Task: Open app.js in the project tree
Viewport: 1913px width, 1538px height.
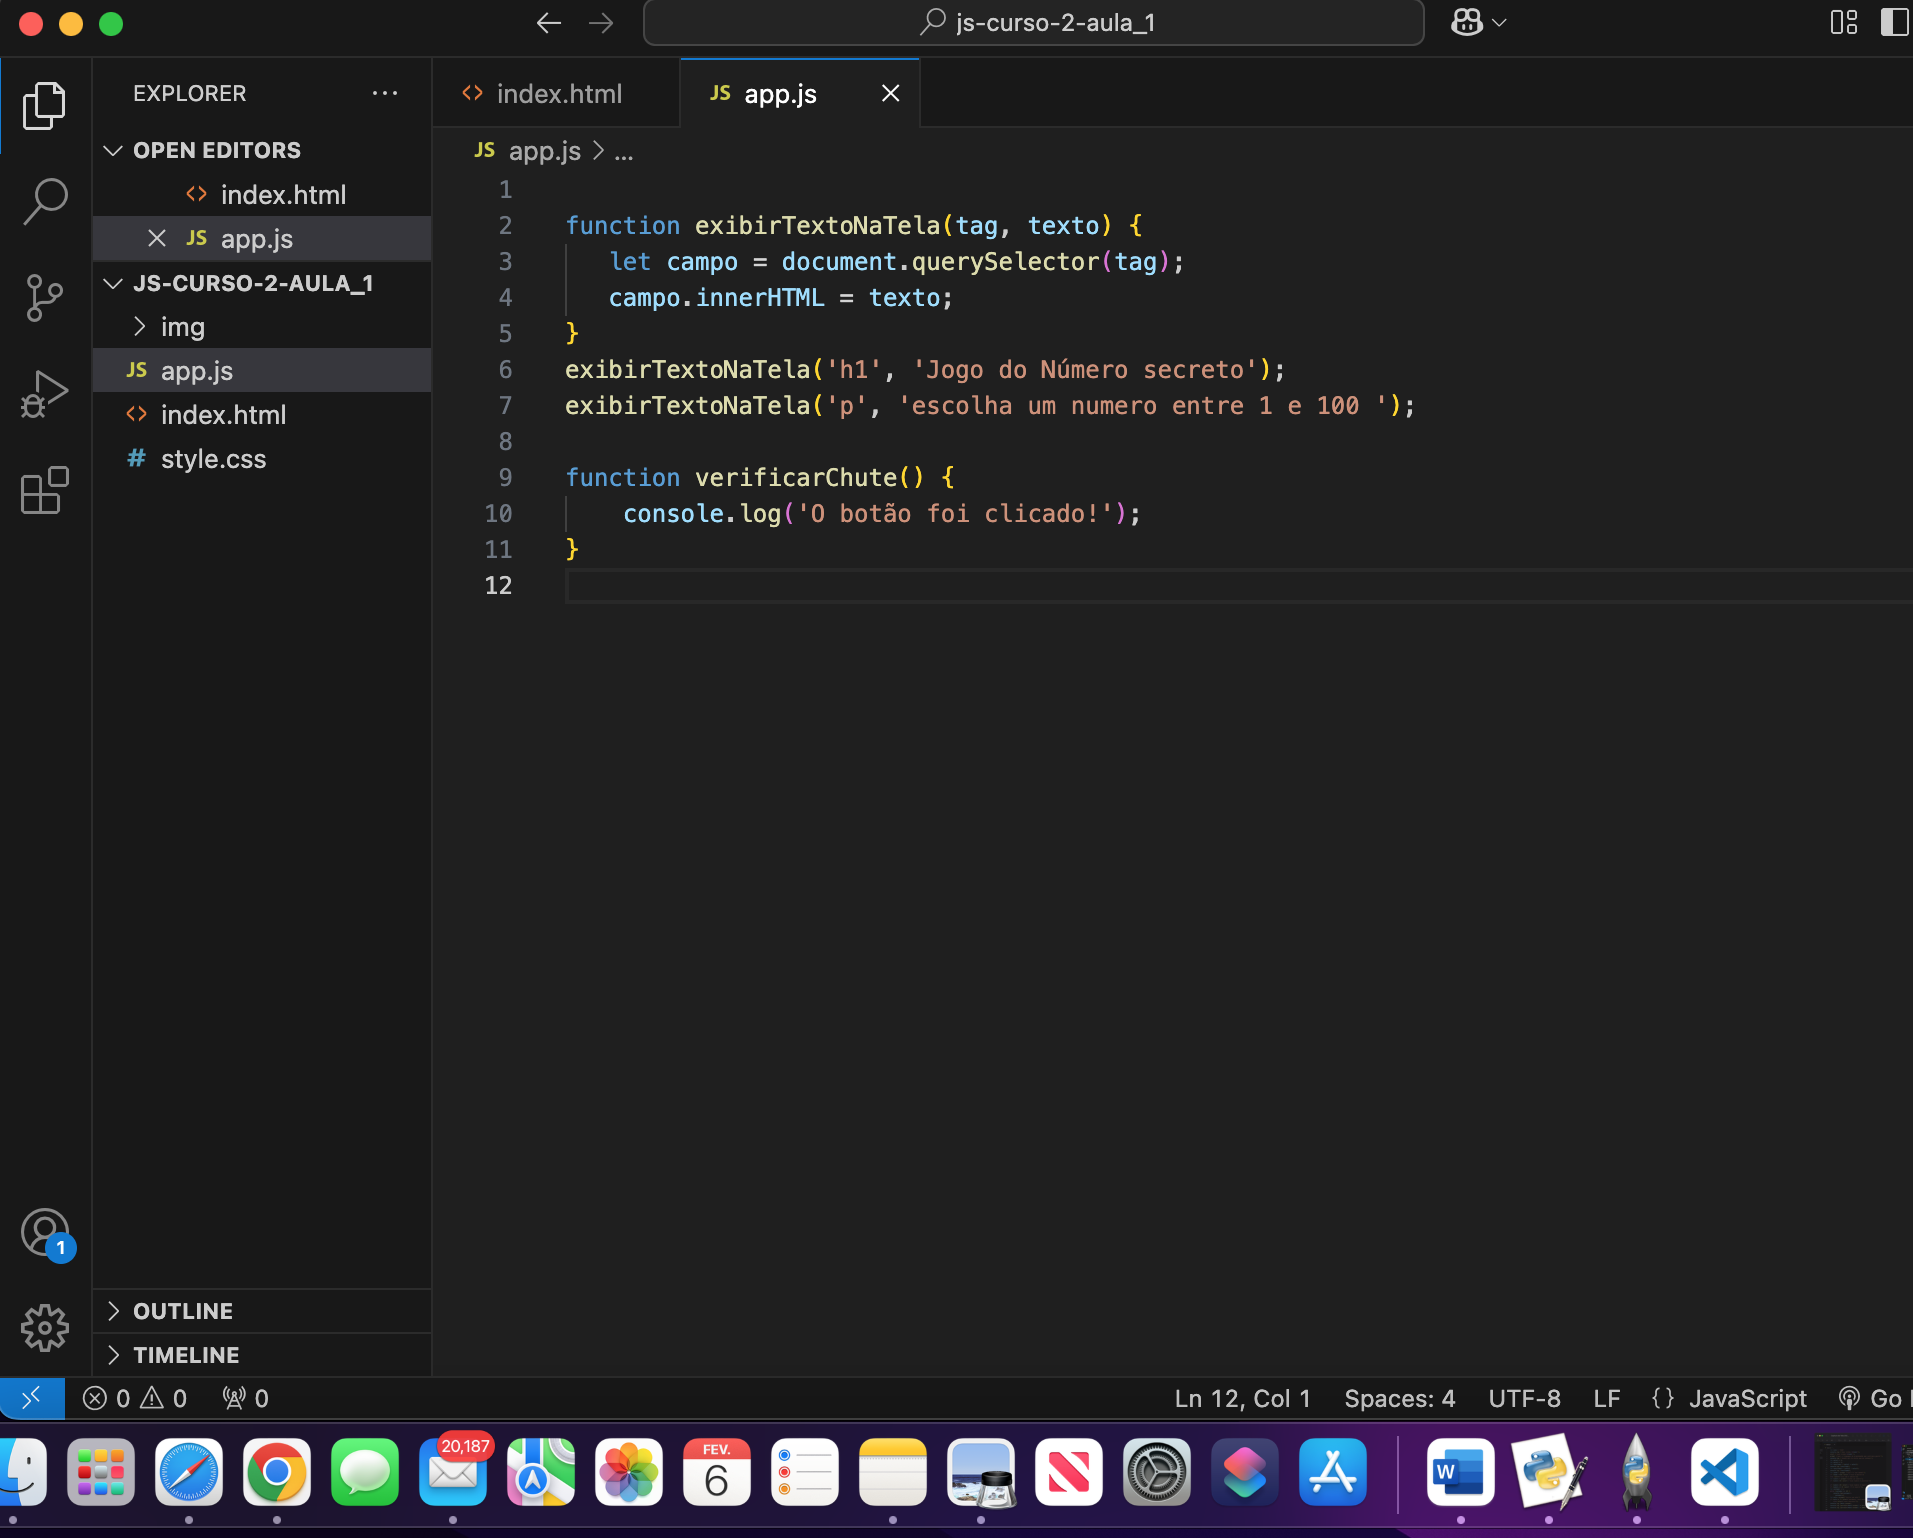Action: (x=262, y=371)
